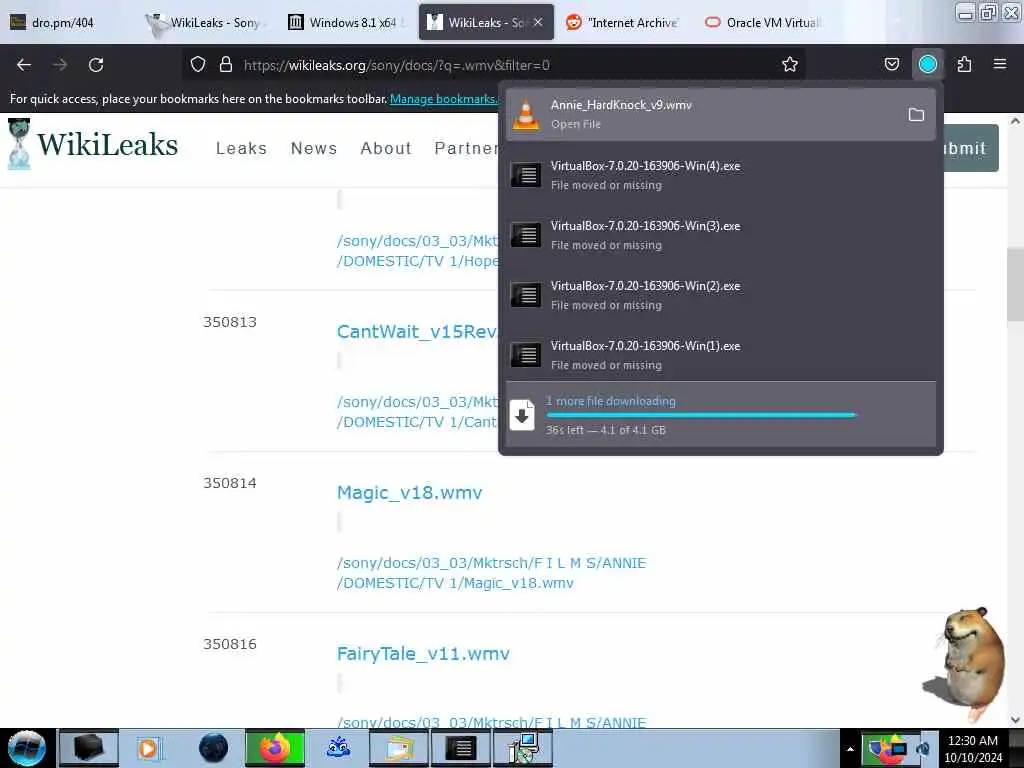Save page to Pocket
This screenshot has height=768, width=1024.
(891, 64)
